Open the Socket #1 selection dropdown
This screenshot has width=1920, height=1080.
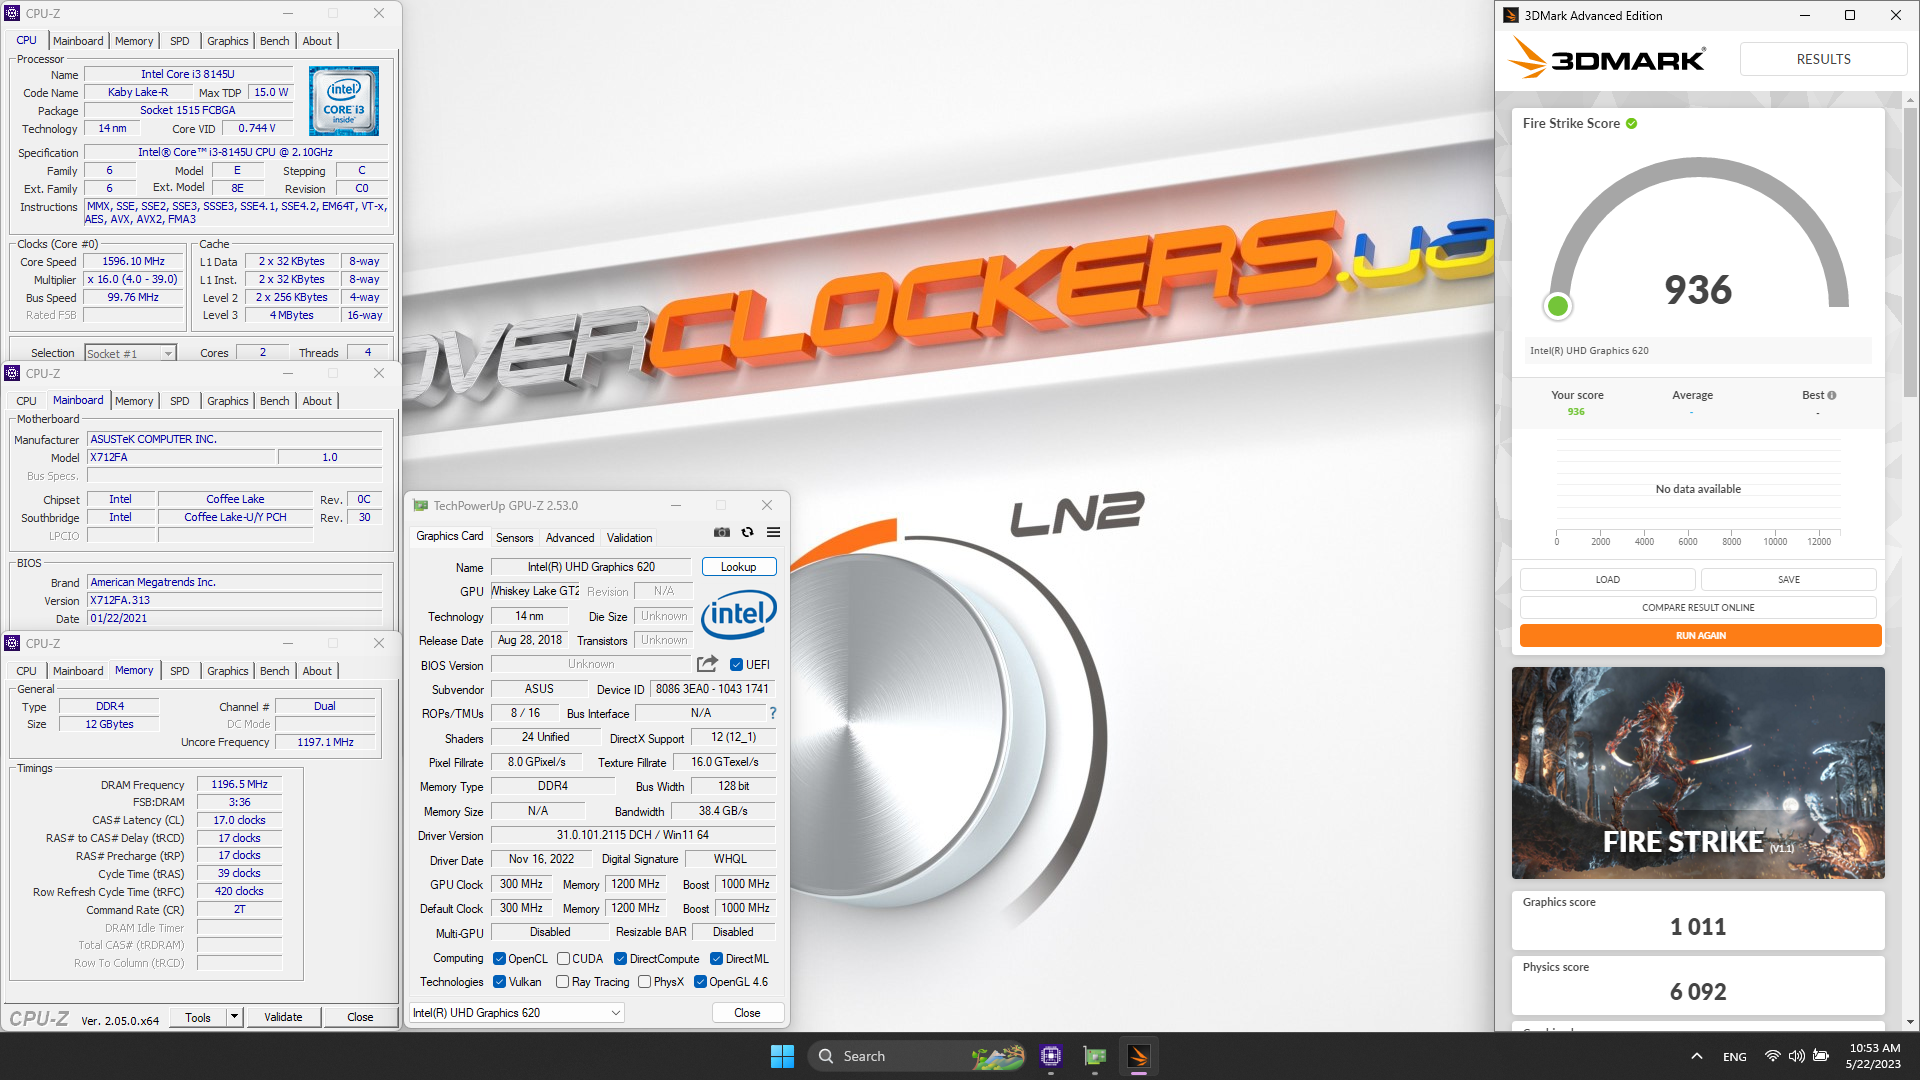[130, 353]
